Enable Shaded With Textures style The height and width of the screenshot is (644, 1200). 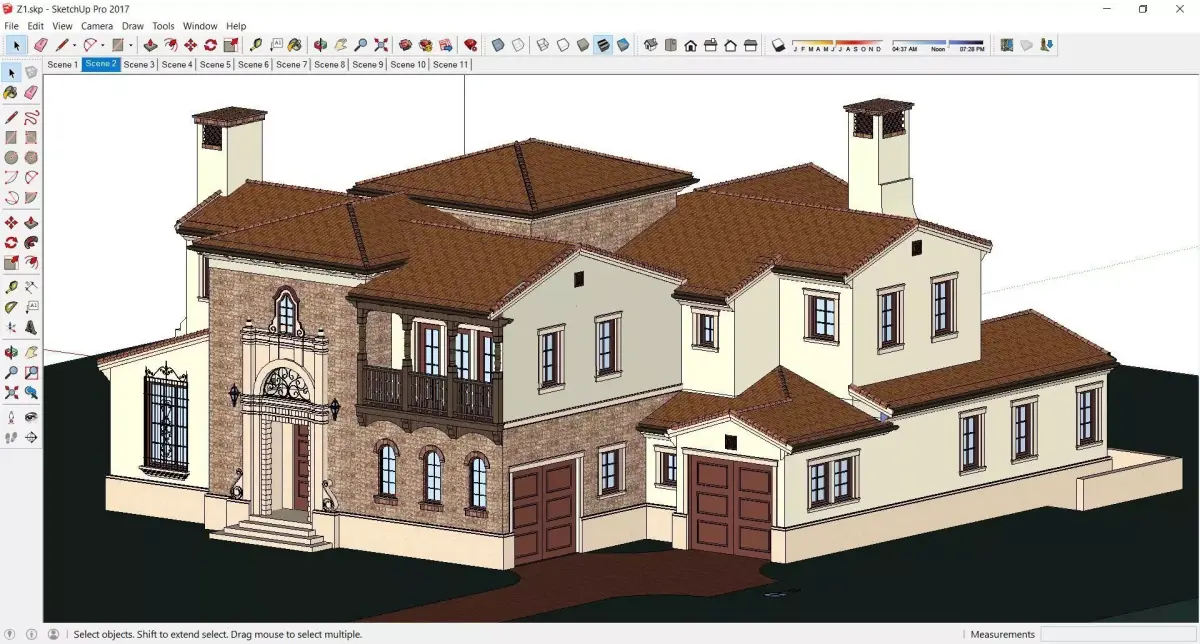(602, 45)
